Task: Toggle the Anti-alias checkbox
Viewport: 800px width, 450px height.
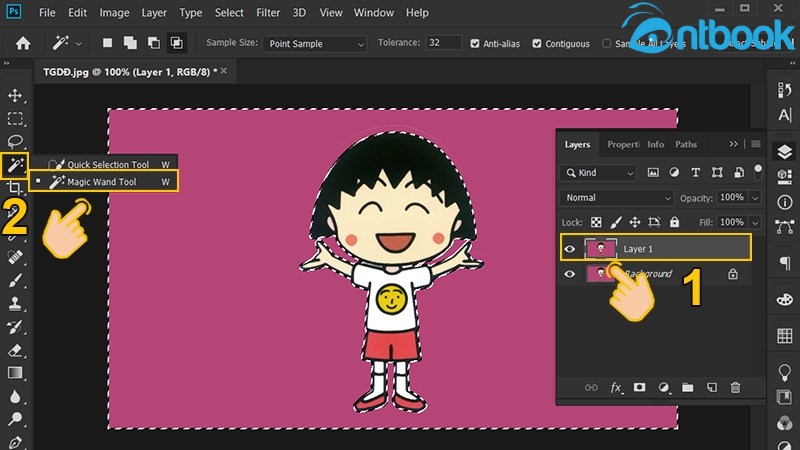Action: coord(475,44)
